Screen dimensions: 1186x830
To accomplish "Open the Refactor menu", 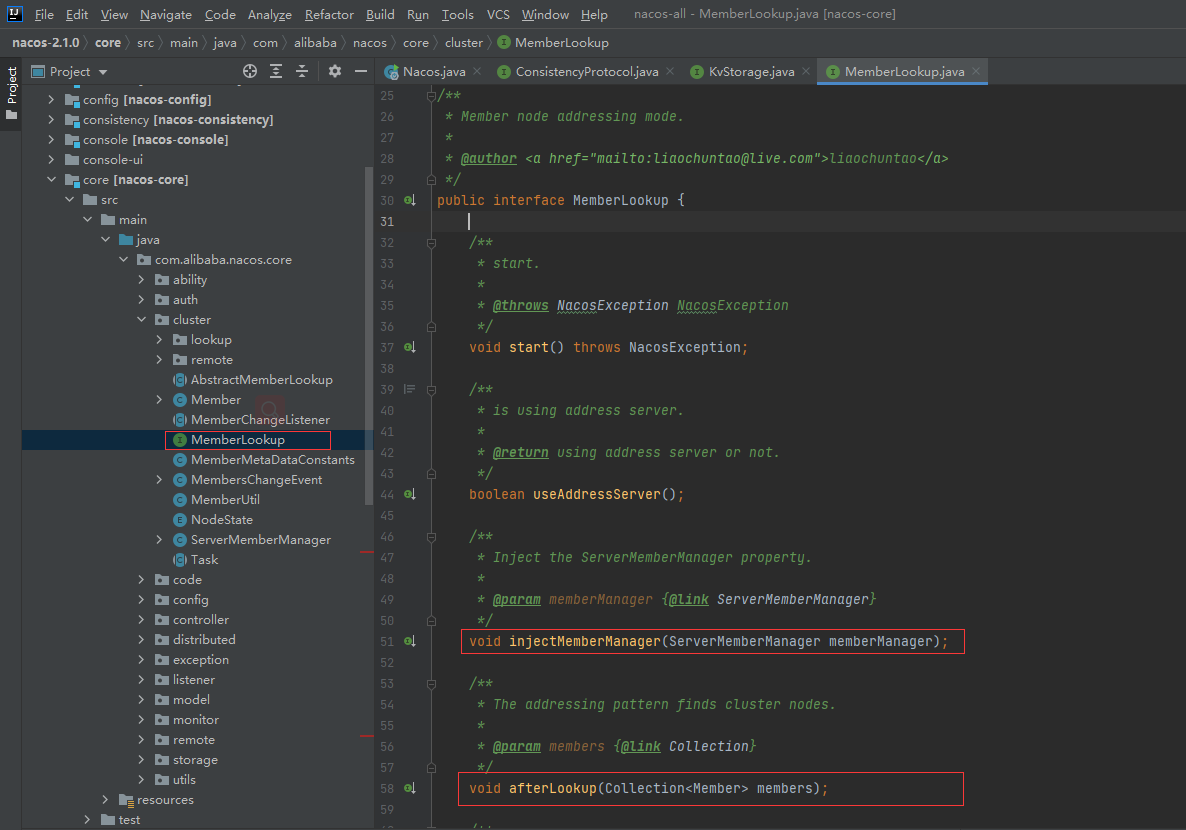I will point(329,14).
